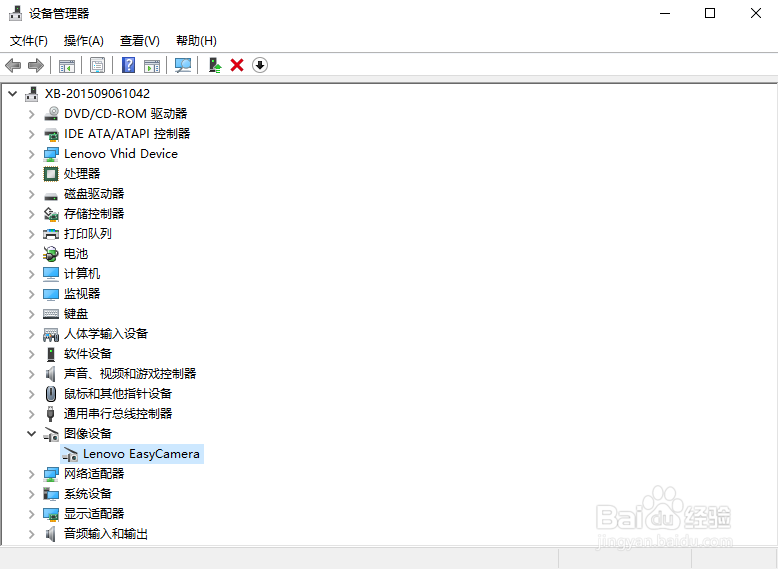Select the IDE ATA/ATAPI 控制器 label
Image resolution: width=778 pixels, height=569 pixels.
click(127, 133)
